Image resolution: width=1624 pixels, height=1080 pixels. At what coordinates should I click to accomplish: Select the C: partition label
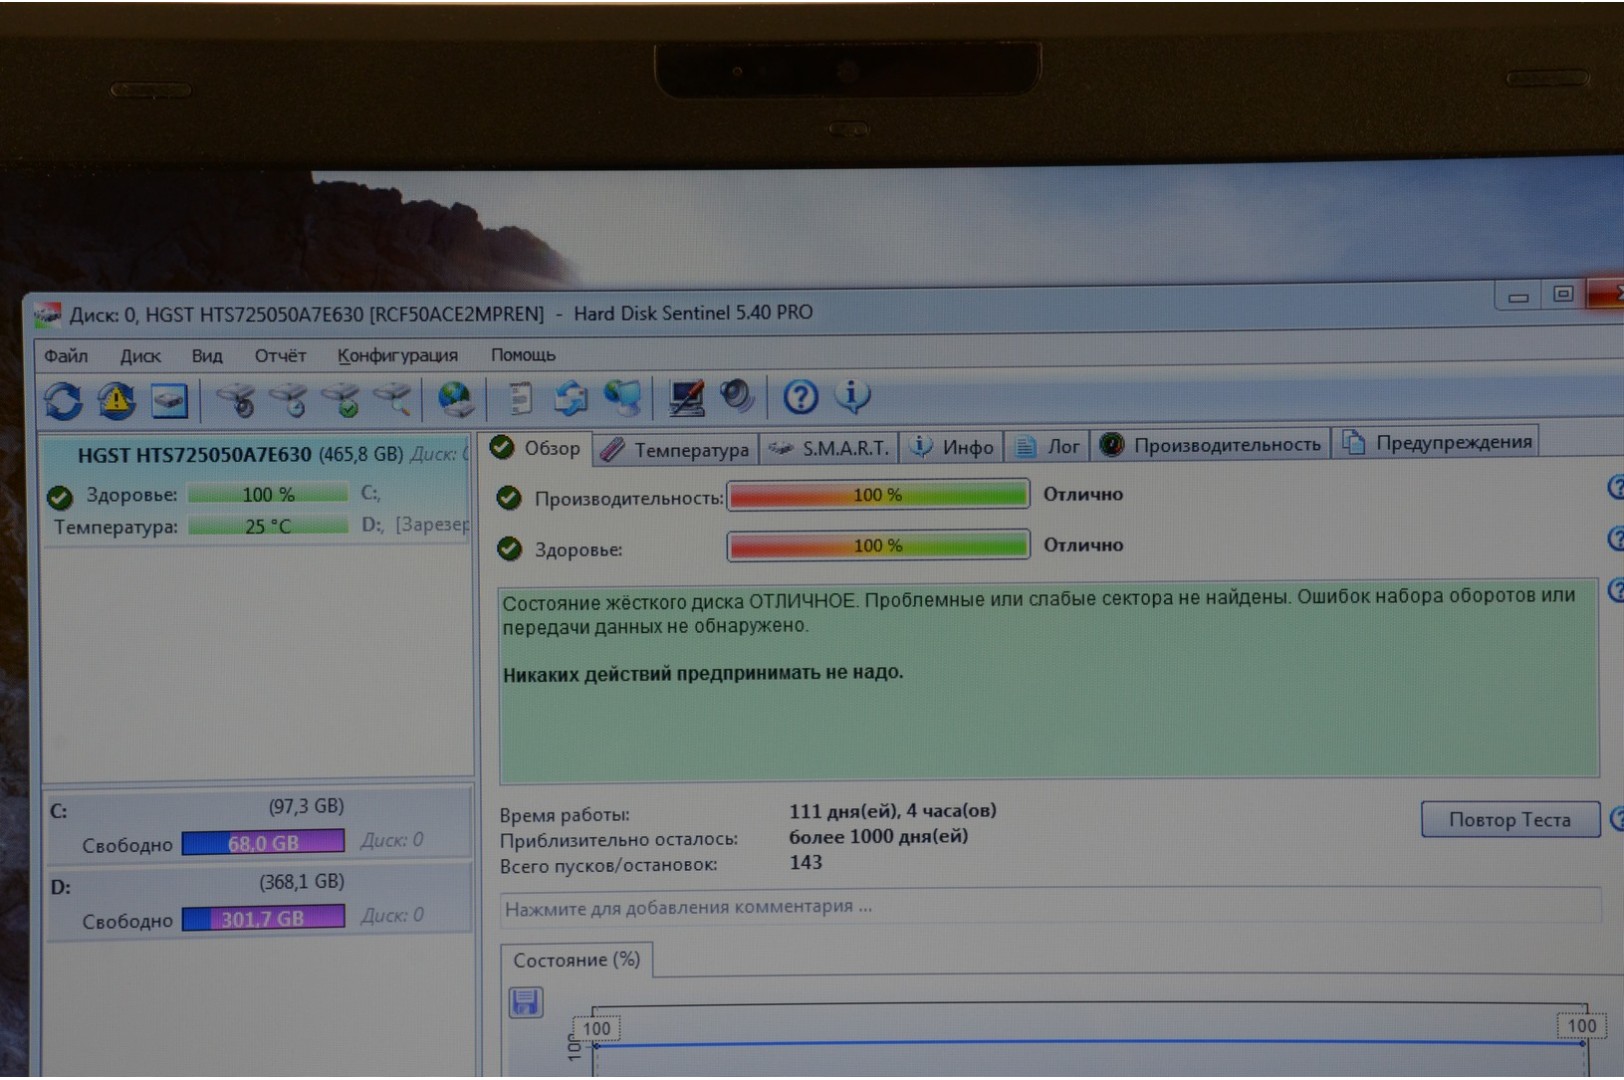(x=59, y=811)
